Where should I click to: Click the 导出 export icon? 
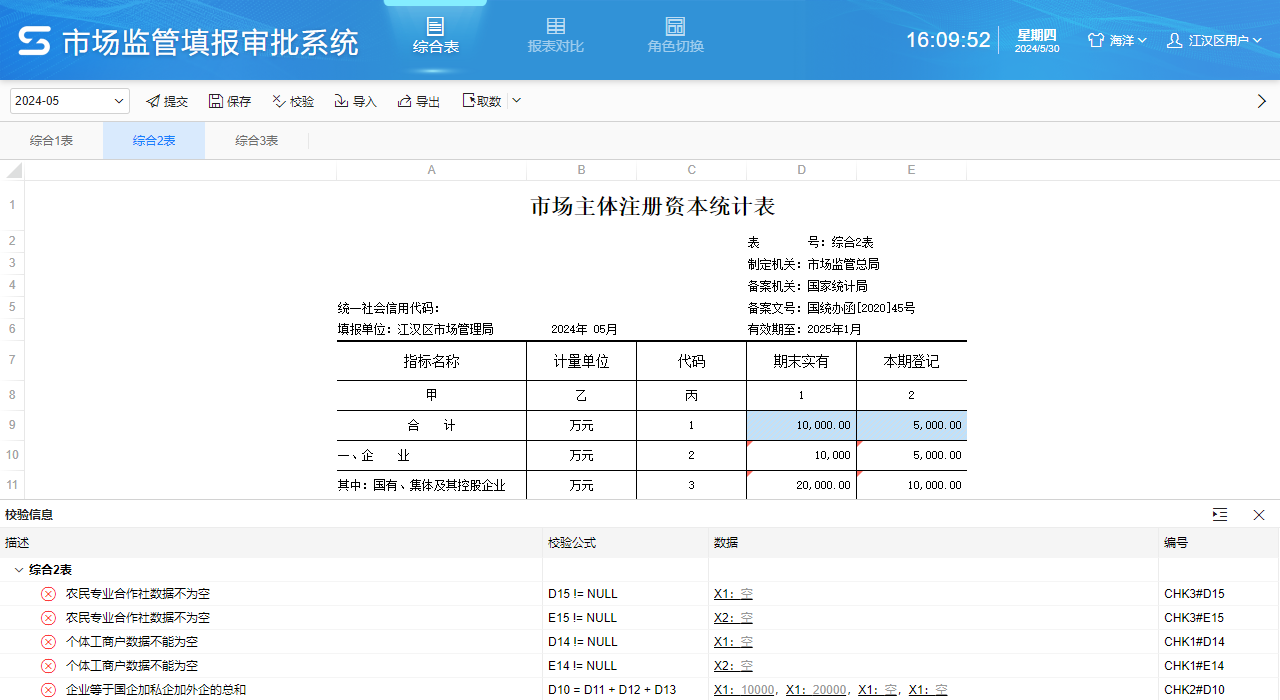pos(404,100)
